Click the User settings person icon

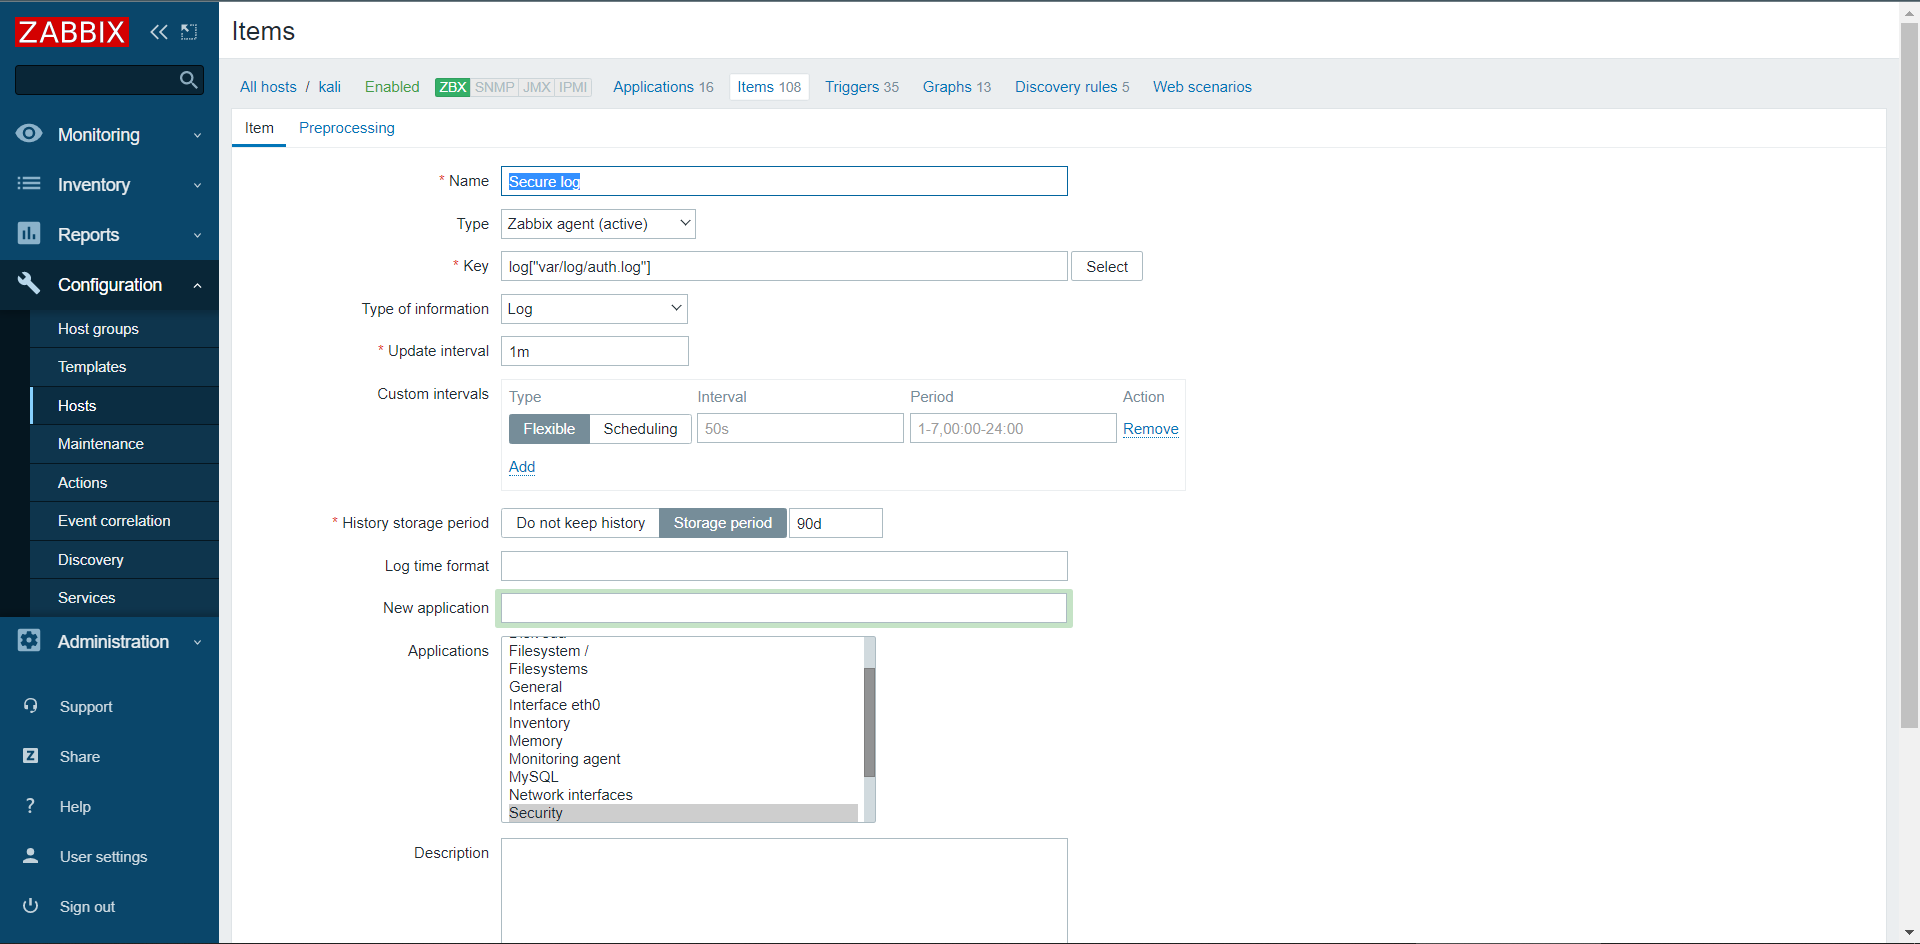31,856
